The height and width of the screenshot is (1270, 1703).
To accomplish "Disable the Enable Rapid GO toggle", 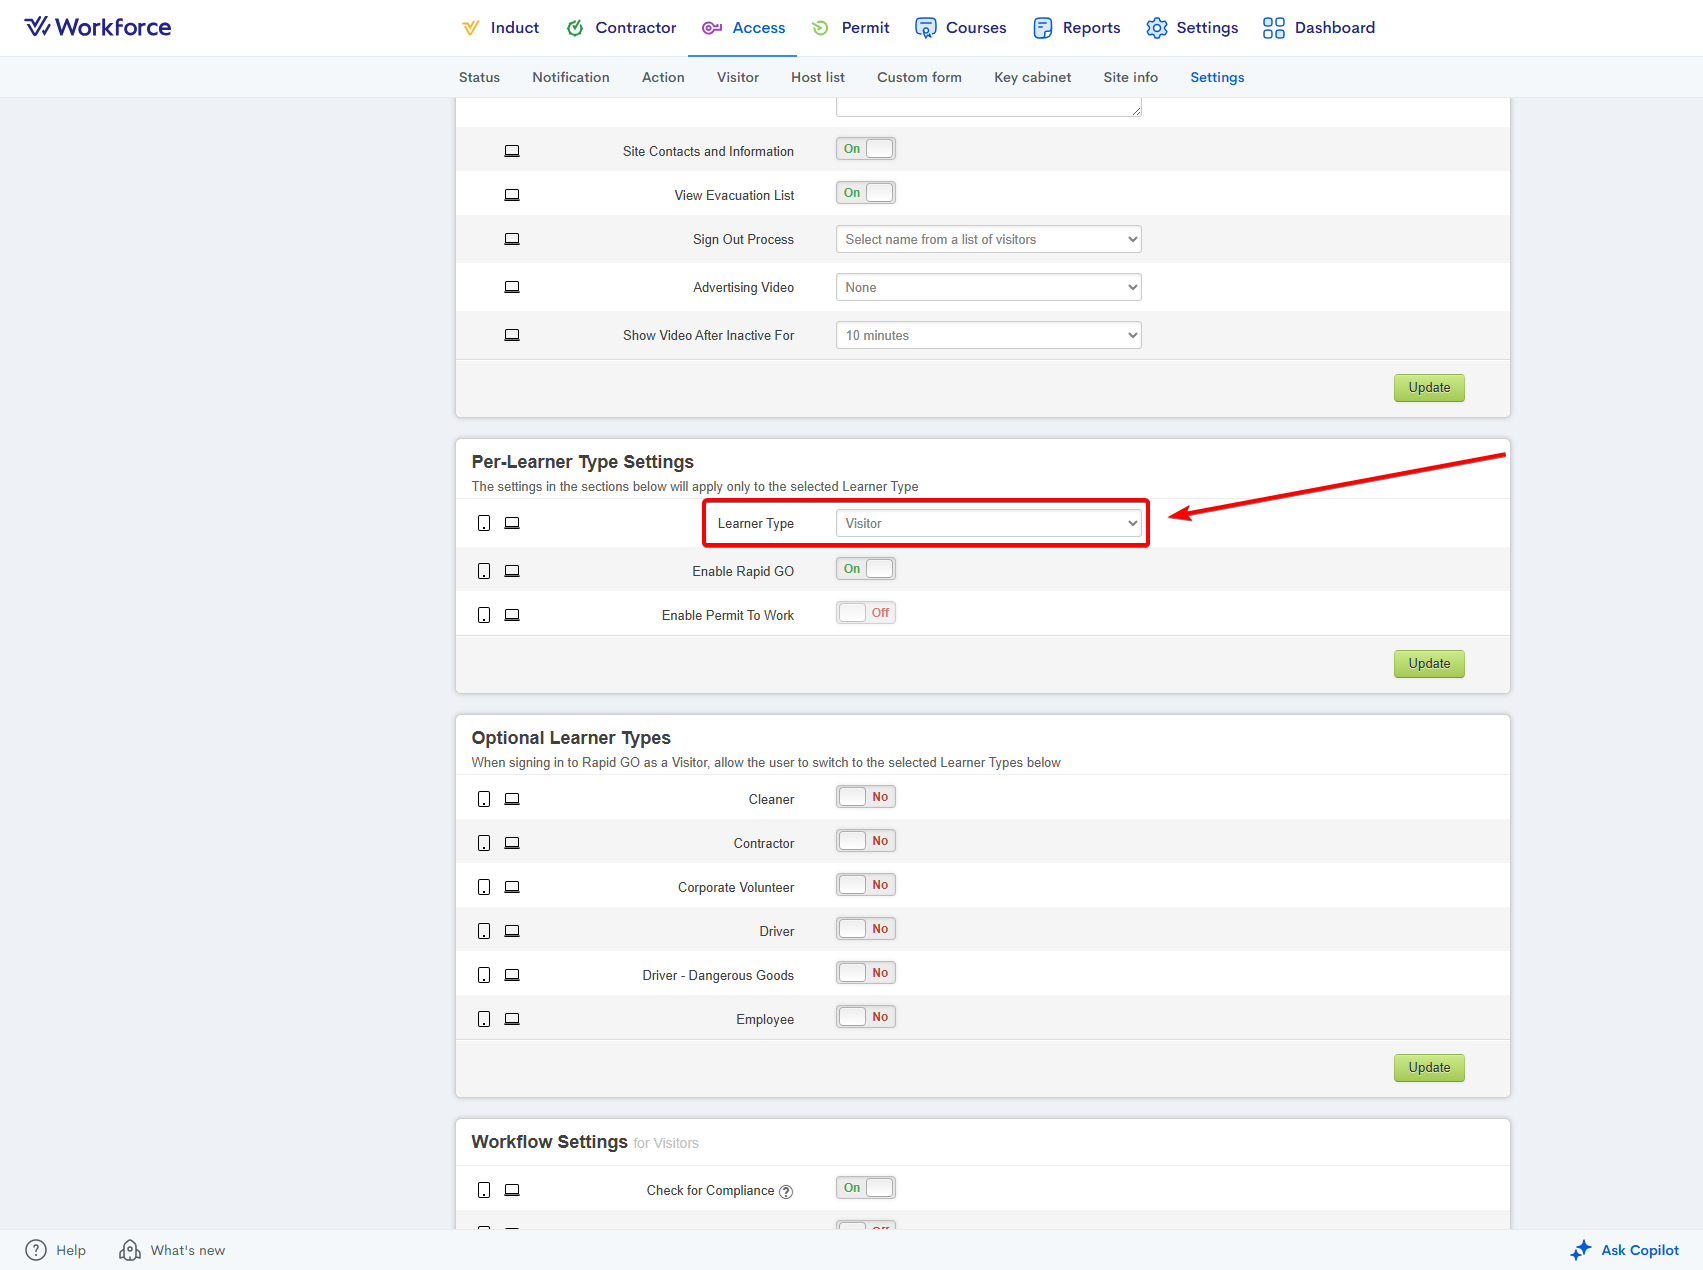I will pos(865,569).
